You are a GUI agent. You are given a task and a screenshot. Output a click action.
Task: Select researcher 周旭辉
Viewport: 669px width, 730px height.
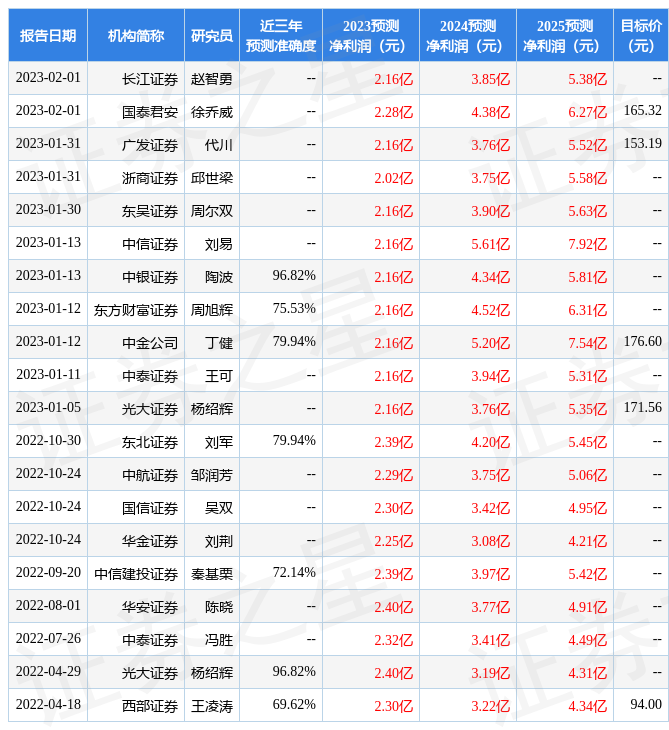212,311
